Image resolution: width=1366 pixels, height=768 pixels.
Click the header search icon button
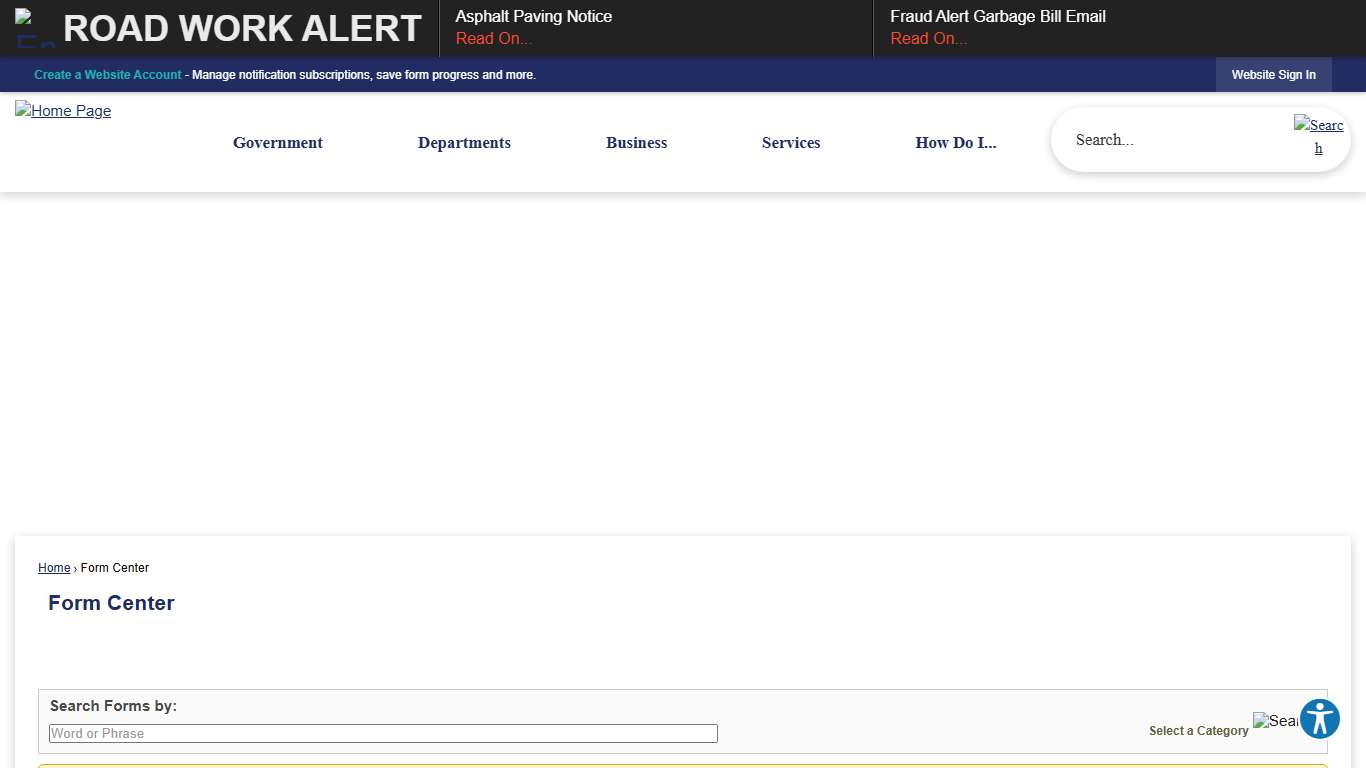[1318, 136]
